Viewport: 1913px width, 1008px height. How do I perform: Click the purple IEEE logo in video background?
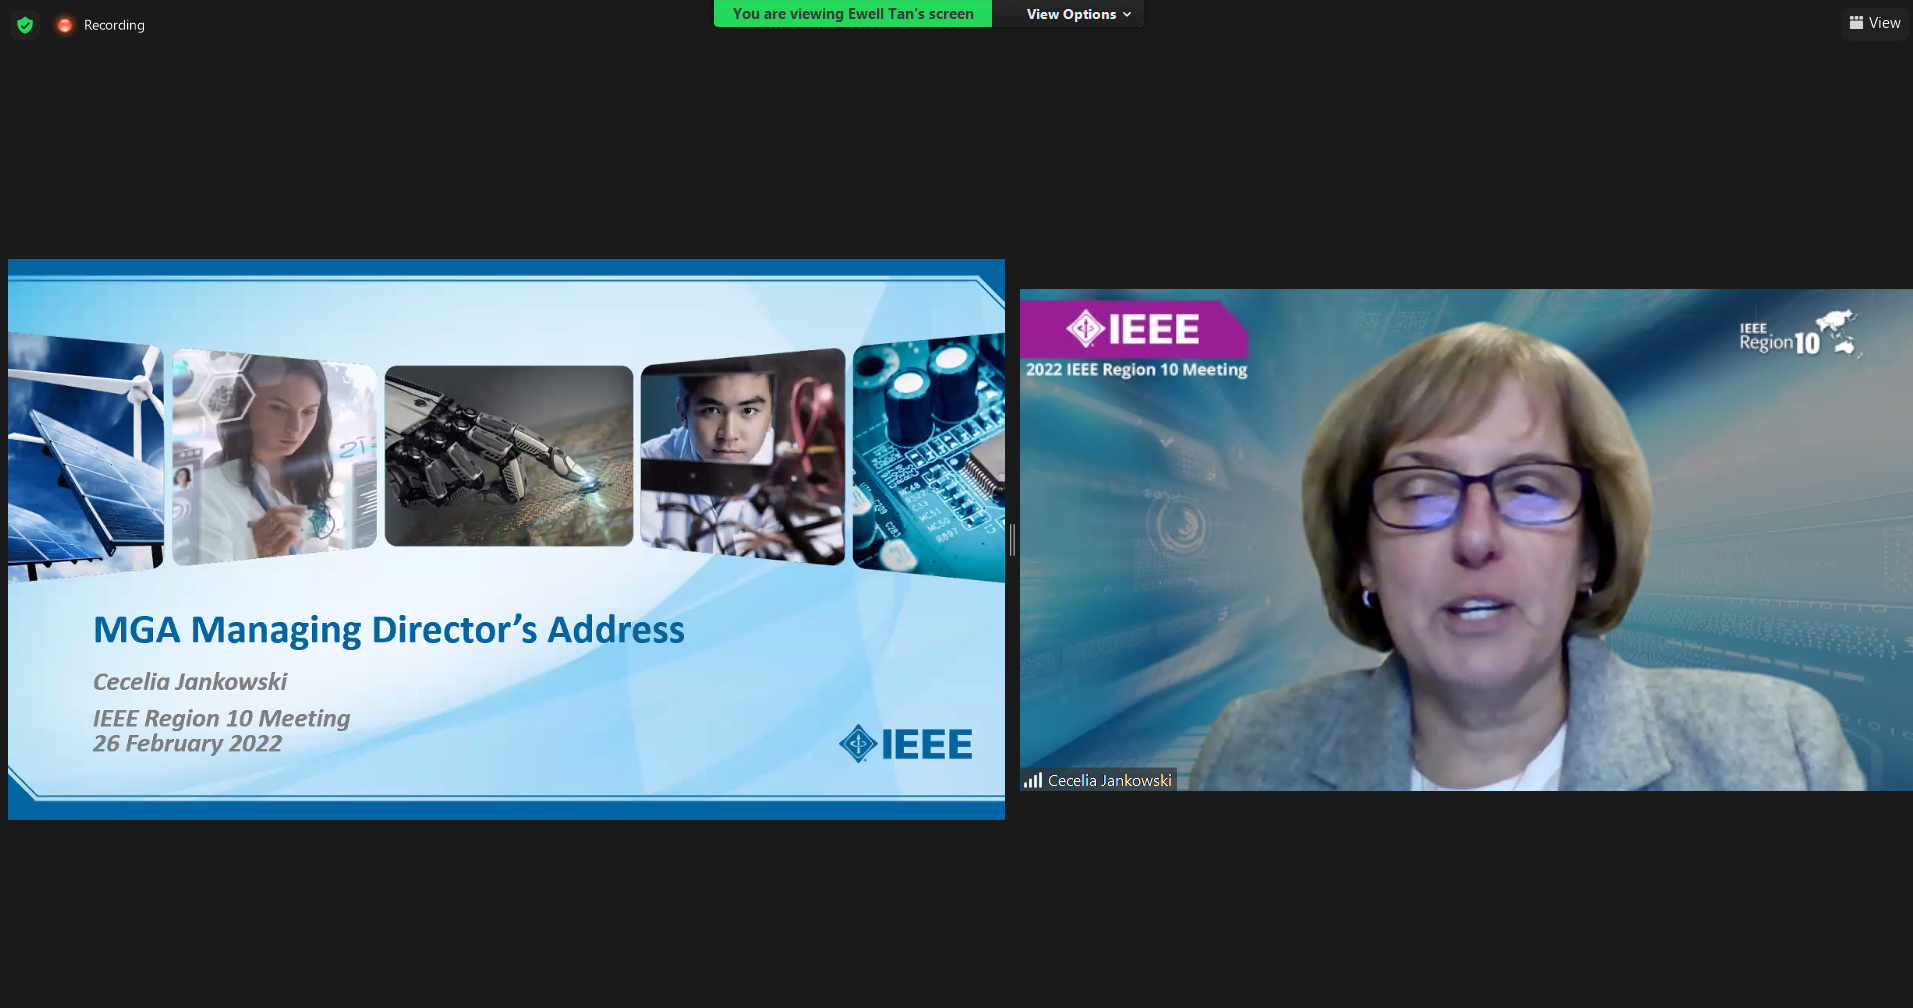1133,329
